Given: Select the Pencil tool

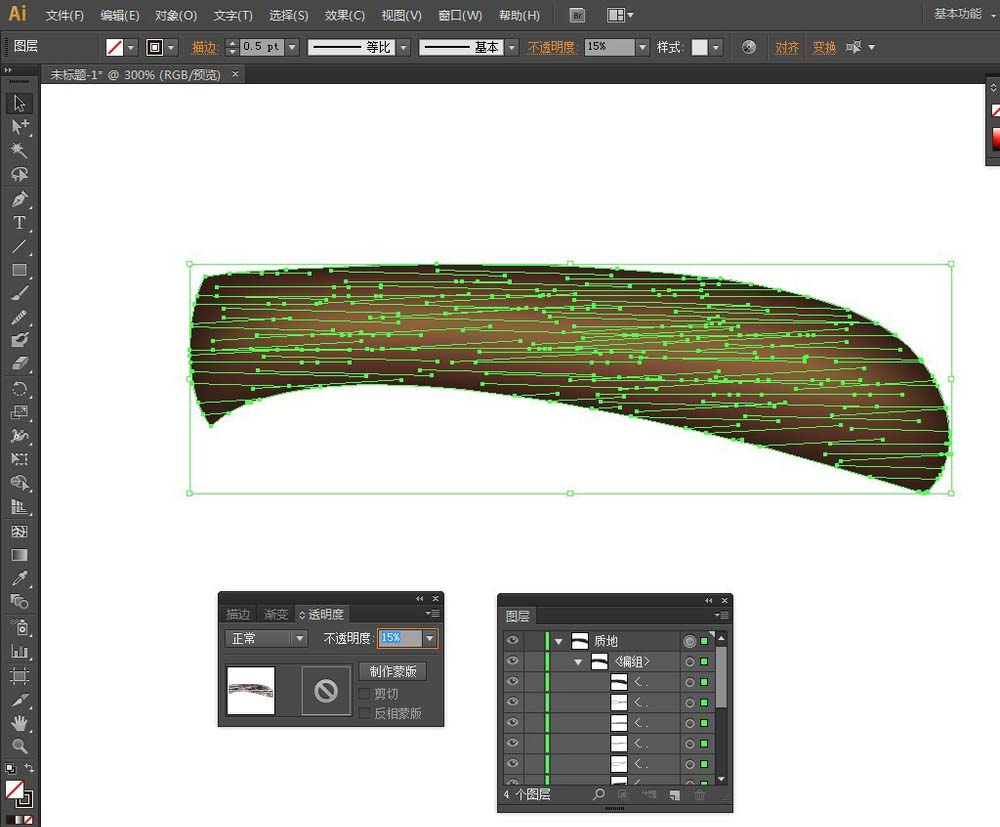Looking at the screenshot, I should pos(19,317).
